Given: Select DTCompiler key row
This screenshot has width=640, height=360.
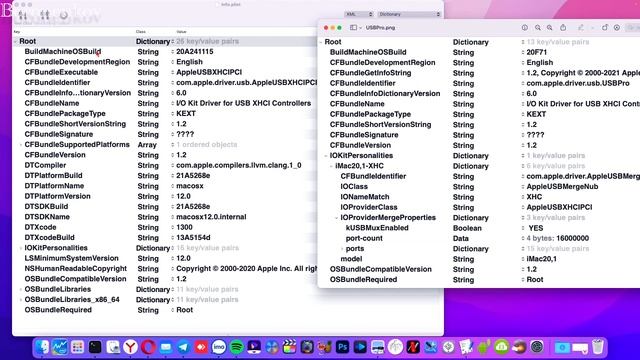Looking at the screenshot, I should coord(45,165).
